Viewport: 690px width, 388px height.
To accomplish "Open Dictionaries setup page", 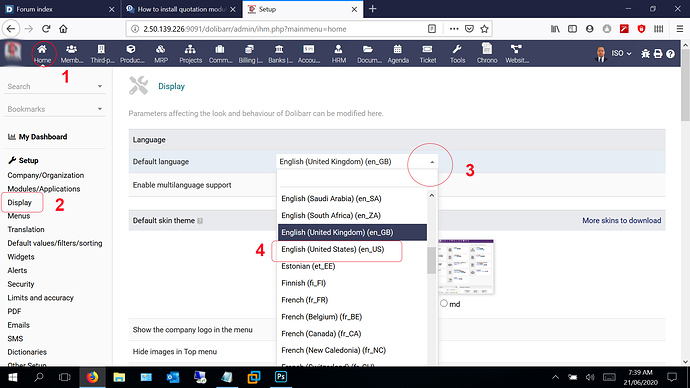I will point(27,352).
